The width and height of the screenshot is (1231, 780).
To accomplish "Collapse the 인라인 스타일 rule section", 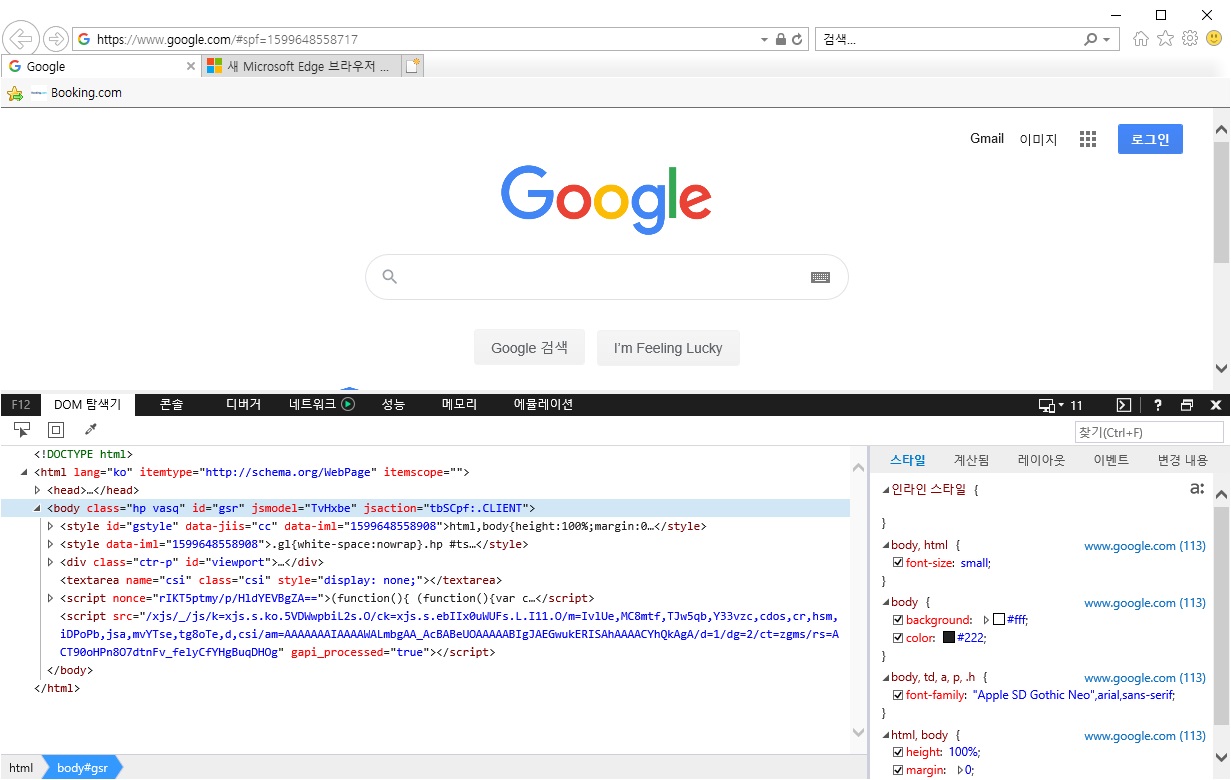I will point(884,490).
